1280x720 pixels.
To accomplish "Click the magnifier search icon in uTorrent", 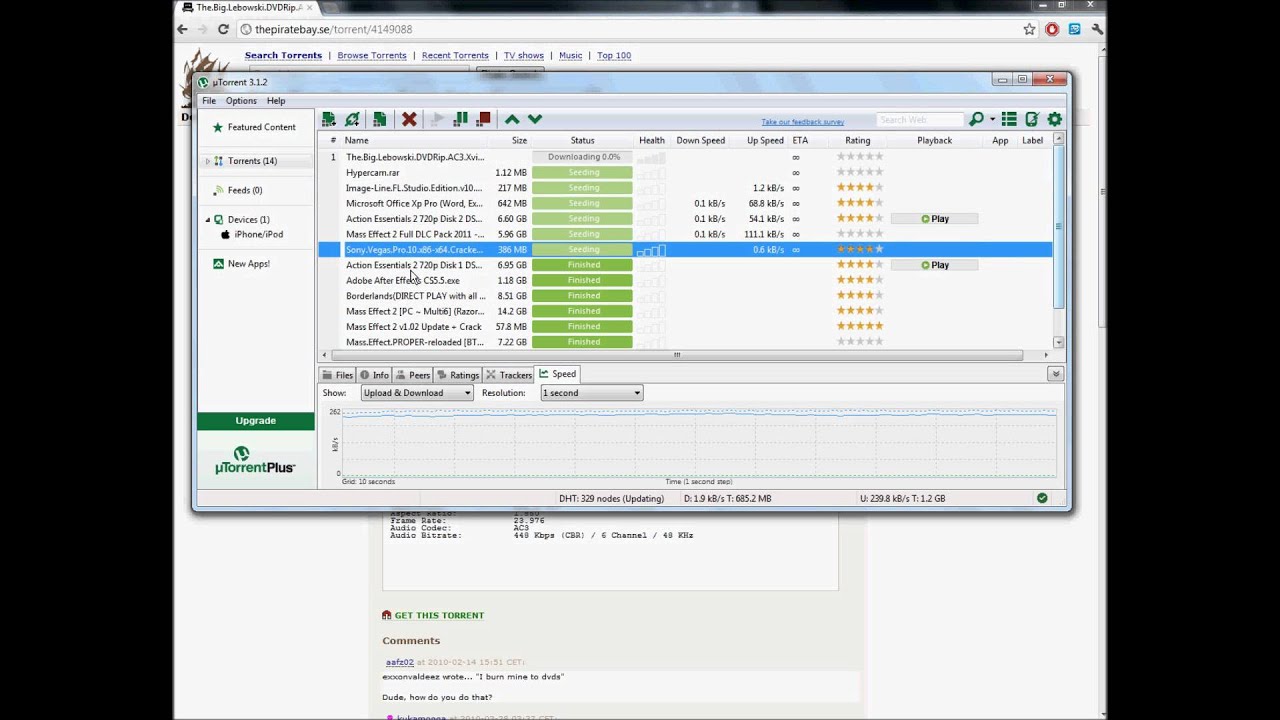I will 976,119.
